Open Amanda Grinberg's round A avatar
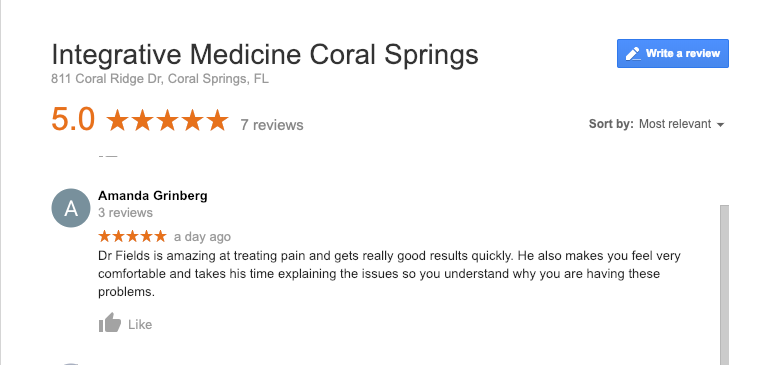The height and width of the screenshot is (365, 779). click(71, 208)
